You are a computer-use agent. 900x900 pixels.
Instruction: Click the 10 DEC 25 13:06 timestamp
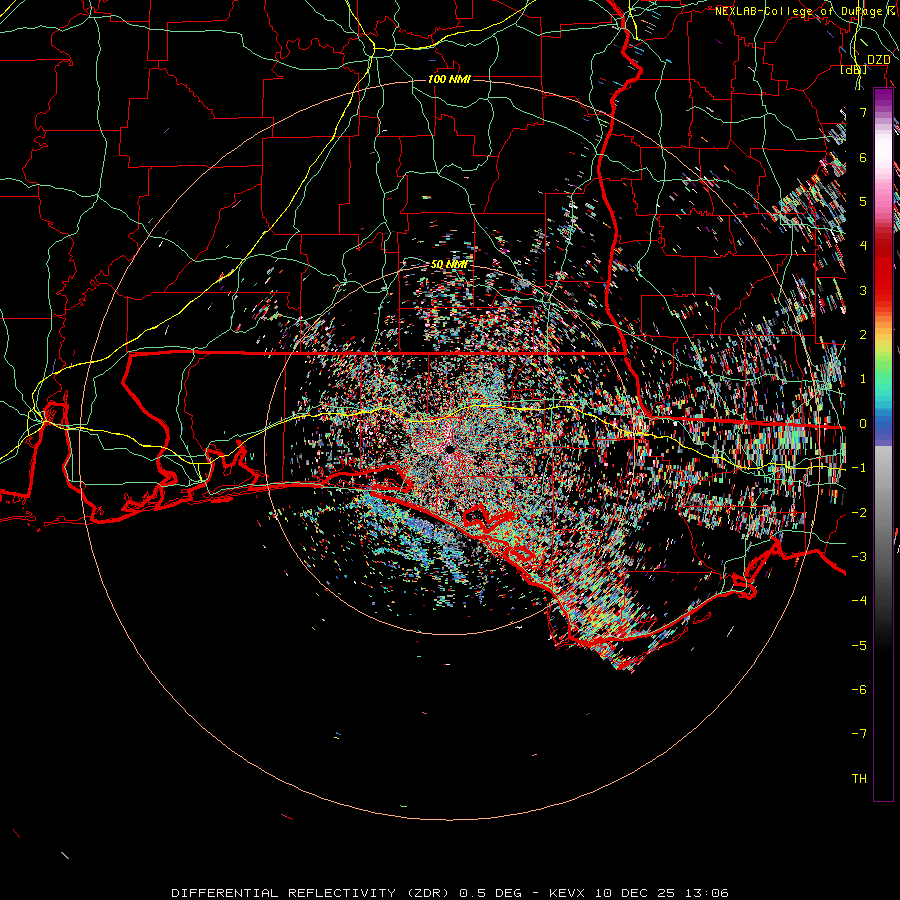(x=661, y=893)
